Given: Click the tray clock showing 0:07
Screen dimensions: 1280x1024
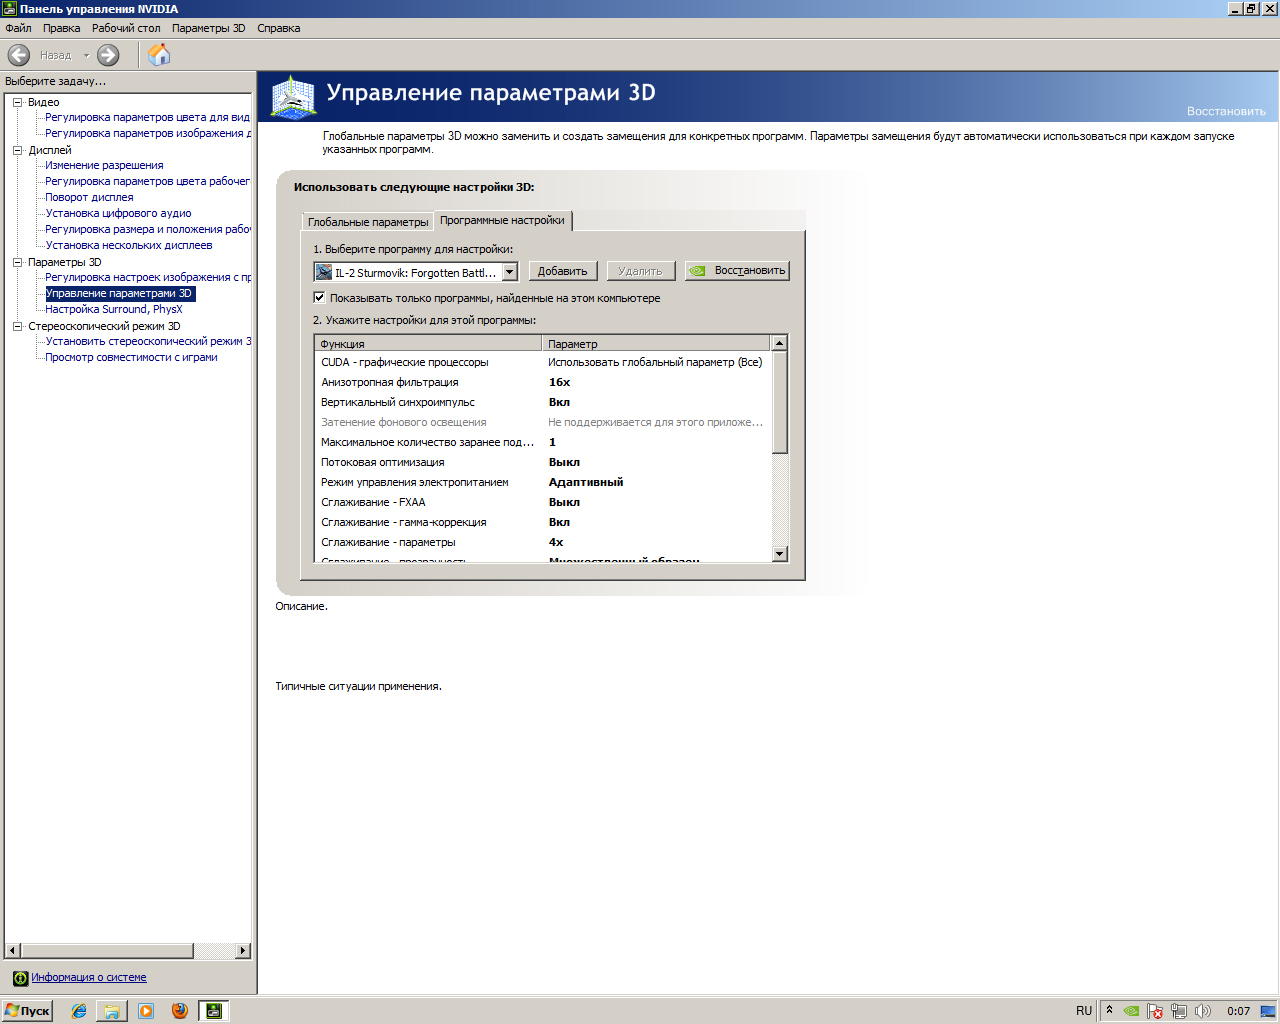Looking at the screenshot, I should 1238,1011.
